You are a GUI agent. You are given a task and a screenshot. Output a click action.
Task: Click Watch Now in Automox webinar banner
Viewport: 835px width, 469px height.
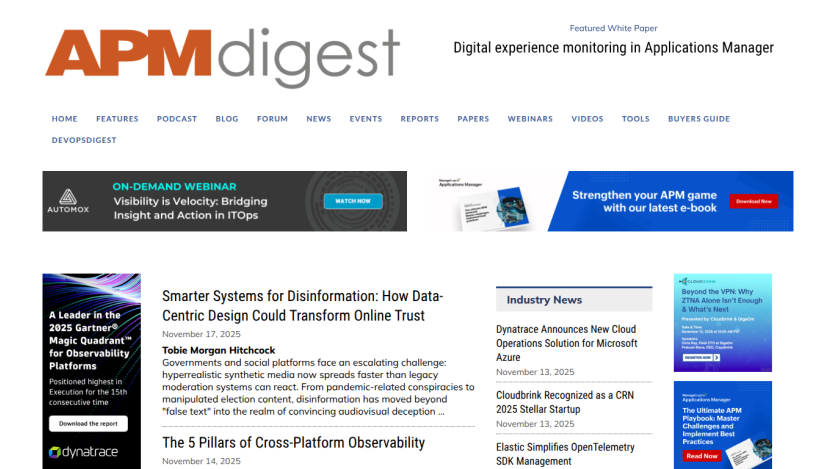click(x=353, y=201)
